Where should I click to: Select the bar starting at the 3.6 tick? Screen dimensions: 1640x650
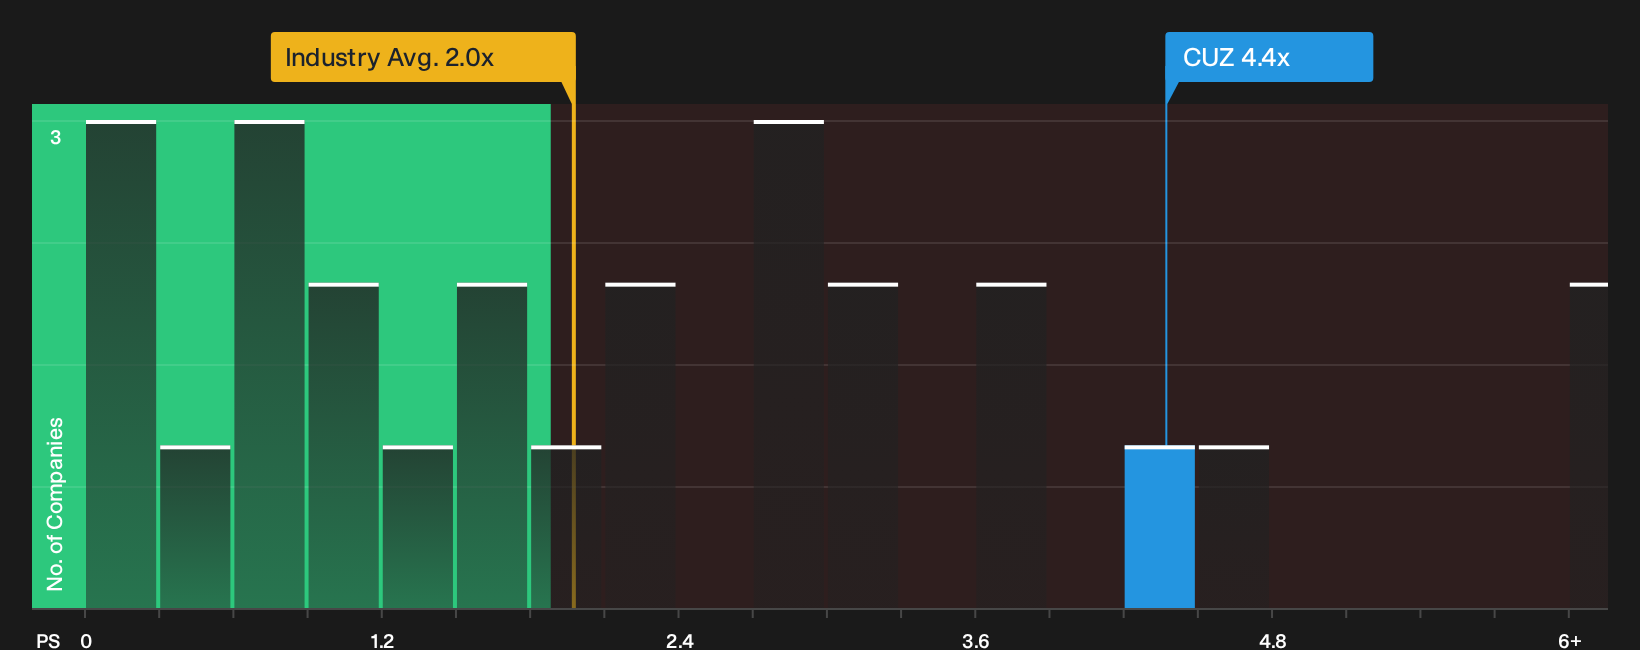(x=1011, y=446)
